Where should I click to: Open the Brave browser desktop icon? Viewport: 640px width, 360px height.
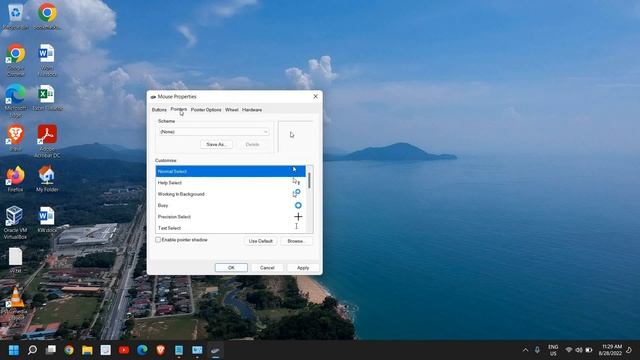click(16, 138)
